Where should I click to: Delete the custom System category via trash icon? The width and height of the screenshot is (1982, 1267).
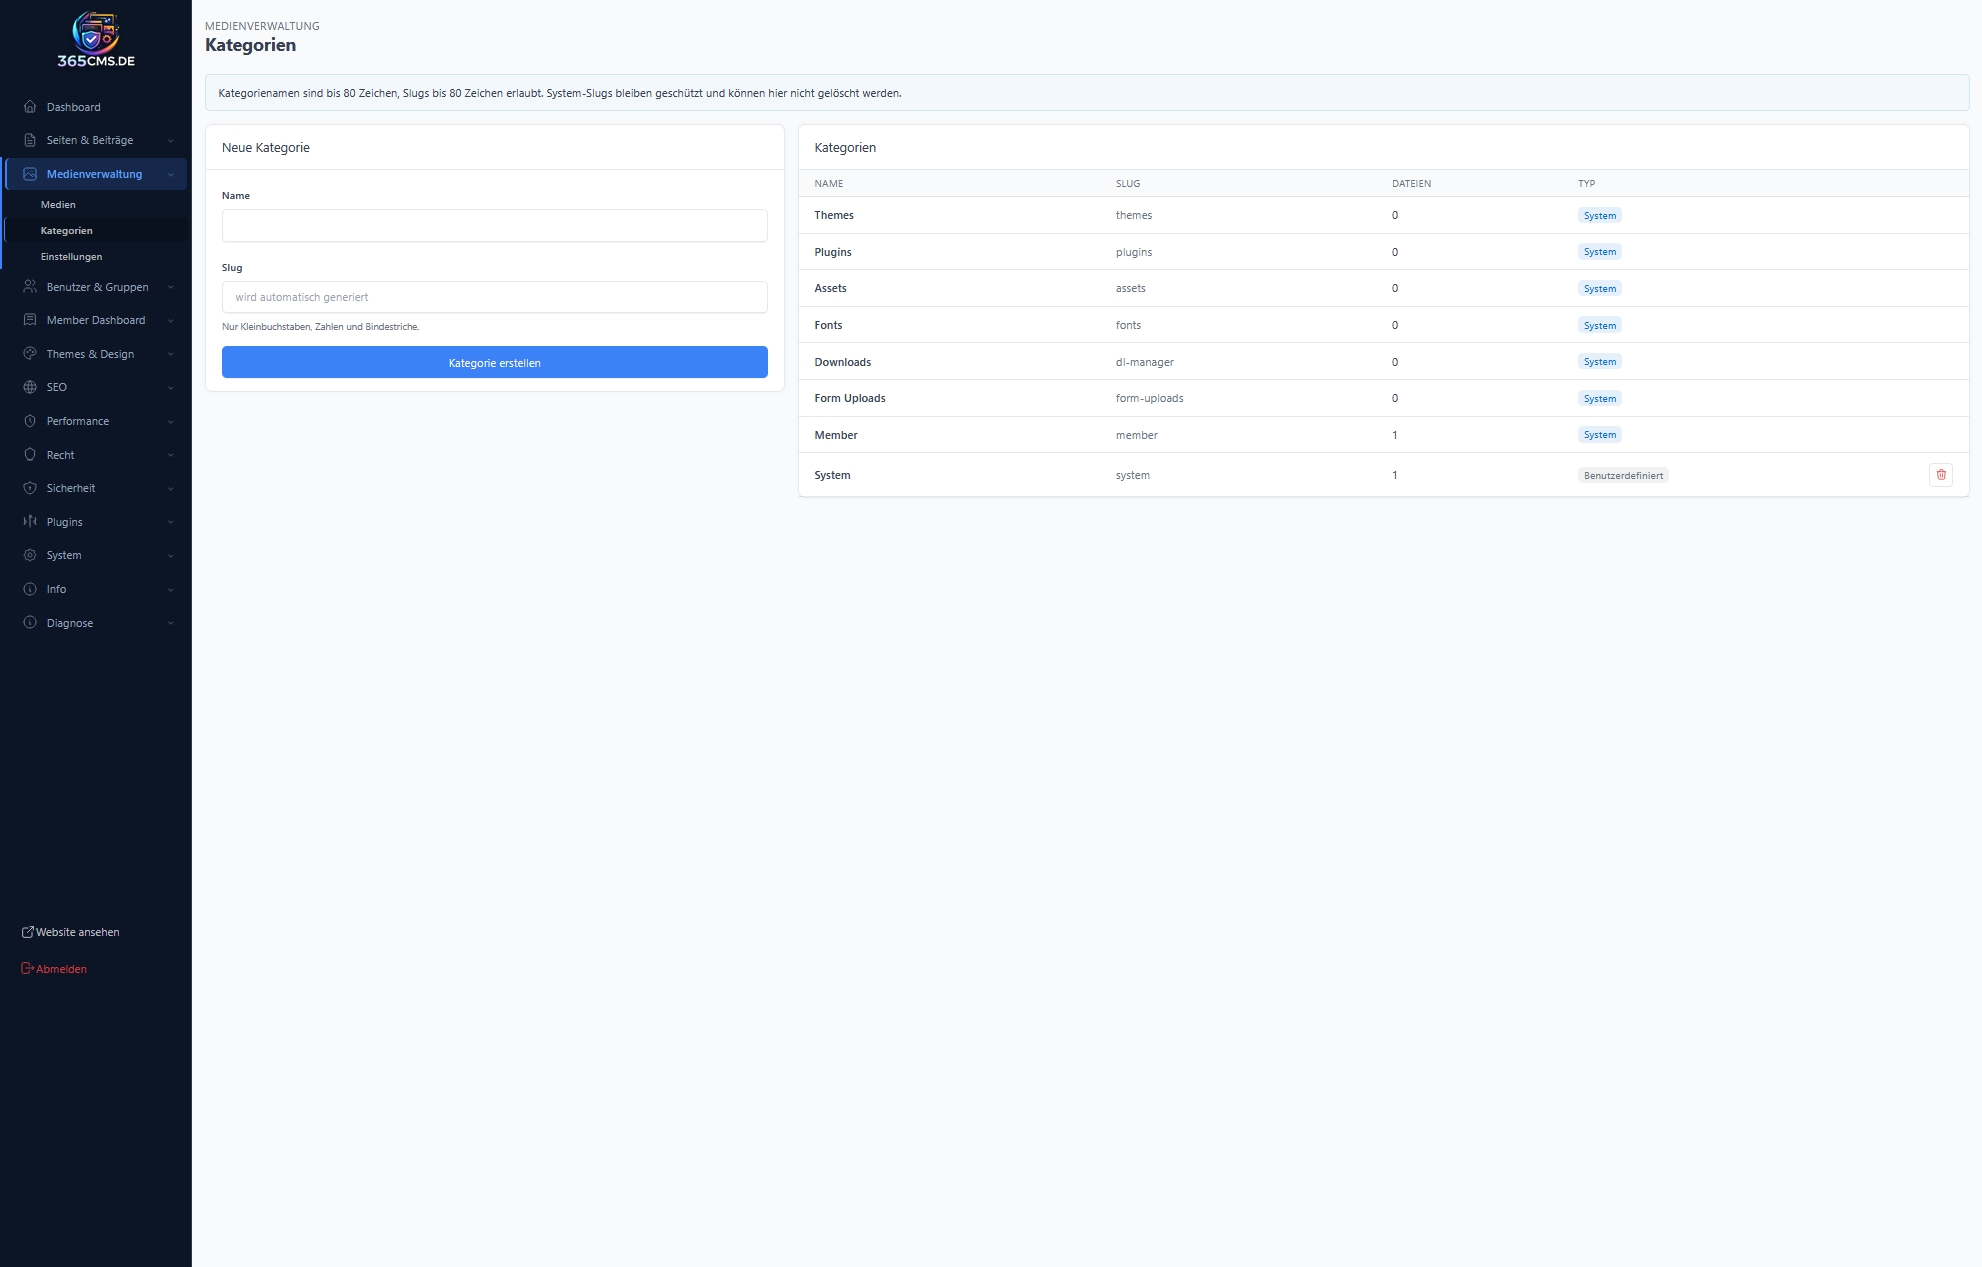coord(1940,475)
